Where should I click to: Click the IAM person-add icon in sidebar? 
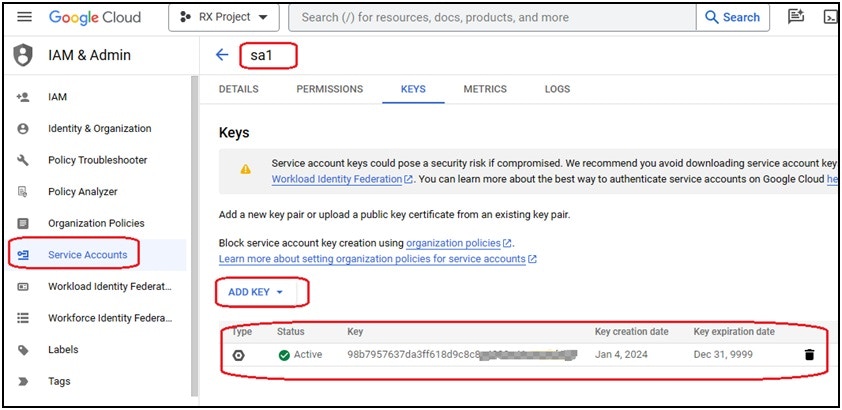[23, 97]
